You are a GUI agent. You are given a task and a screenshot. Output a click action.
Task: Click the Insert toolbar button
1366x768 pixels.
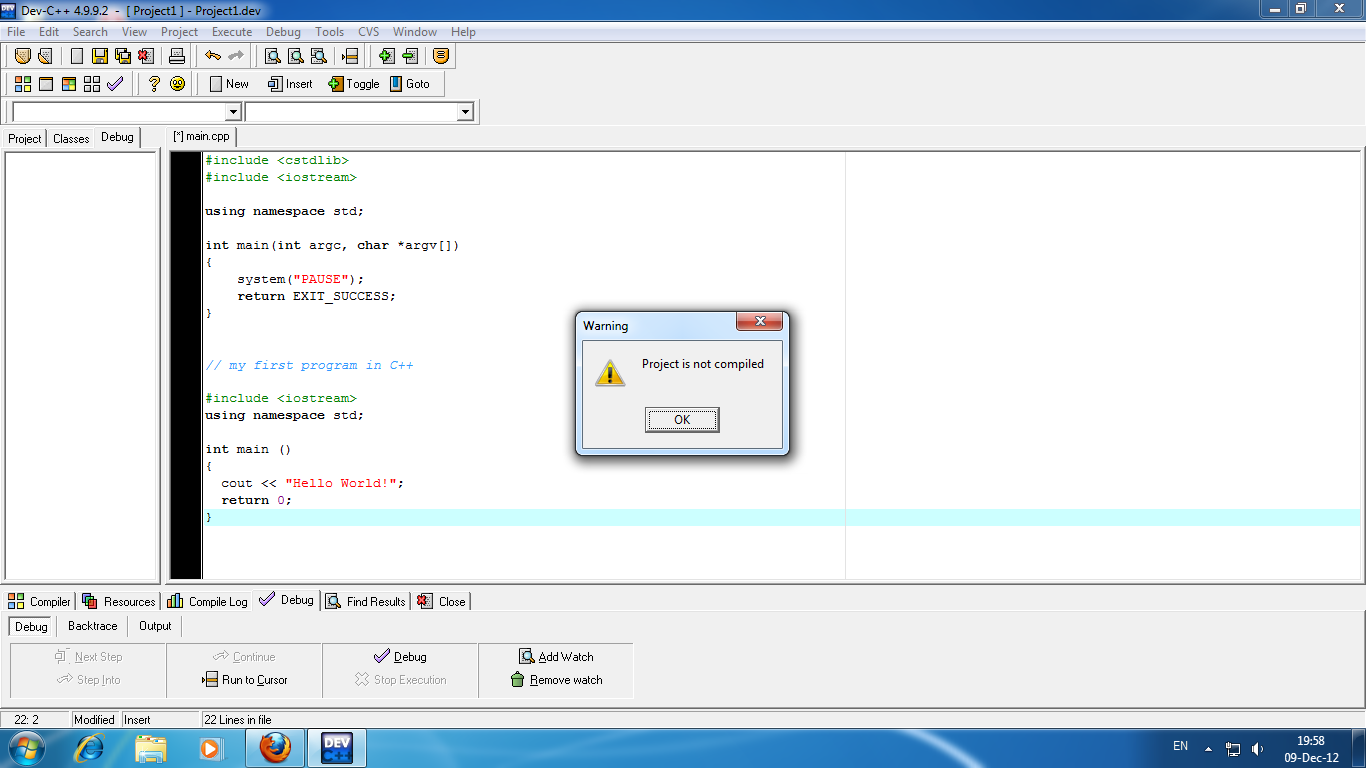(290, 84)
